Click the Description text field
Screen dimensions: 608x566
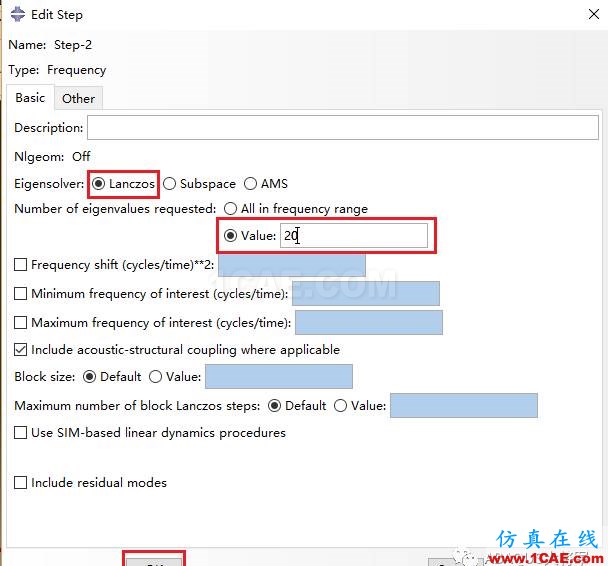pos(343,128)
